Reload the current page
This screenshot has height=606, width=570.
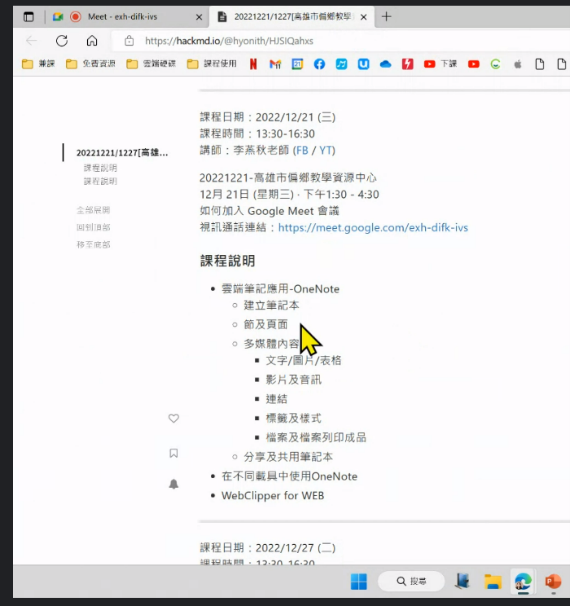coord(62,41)
